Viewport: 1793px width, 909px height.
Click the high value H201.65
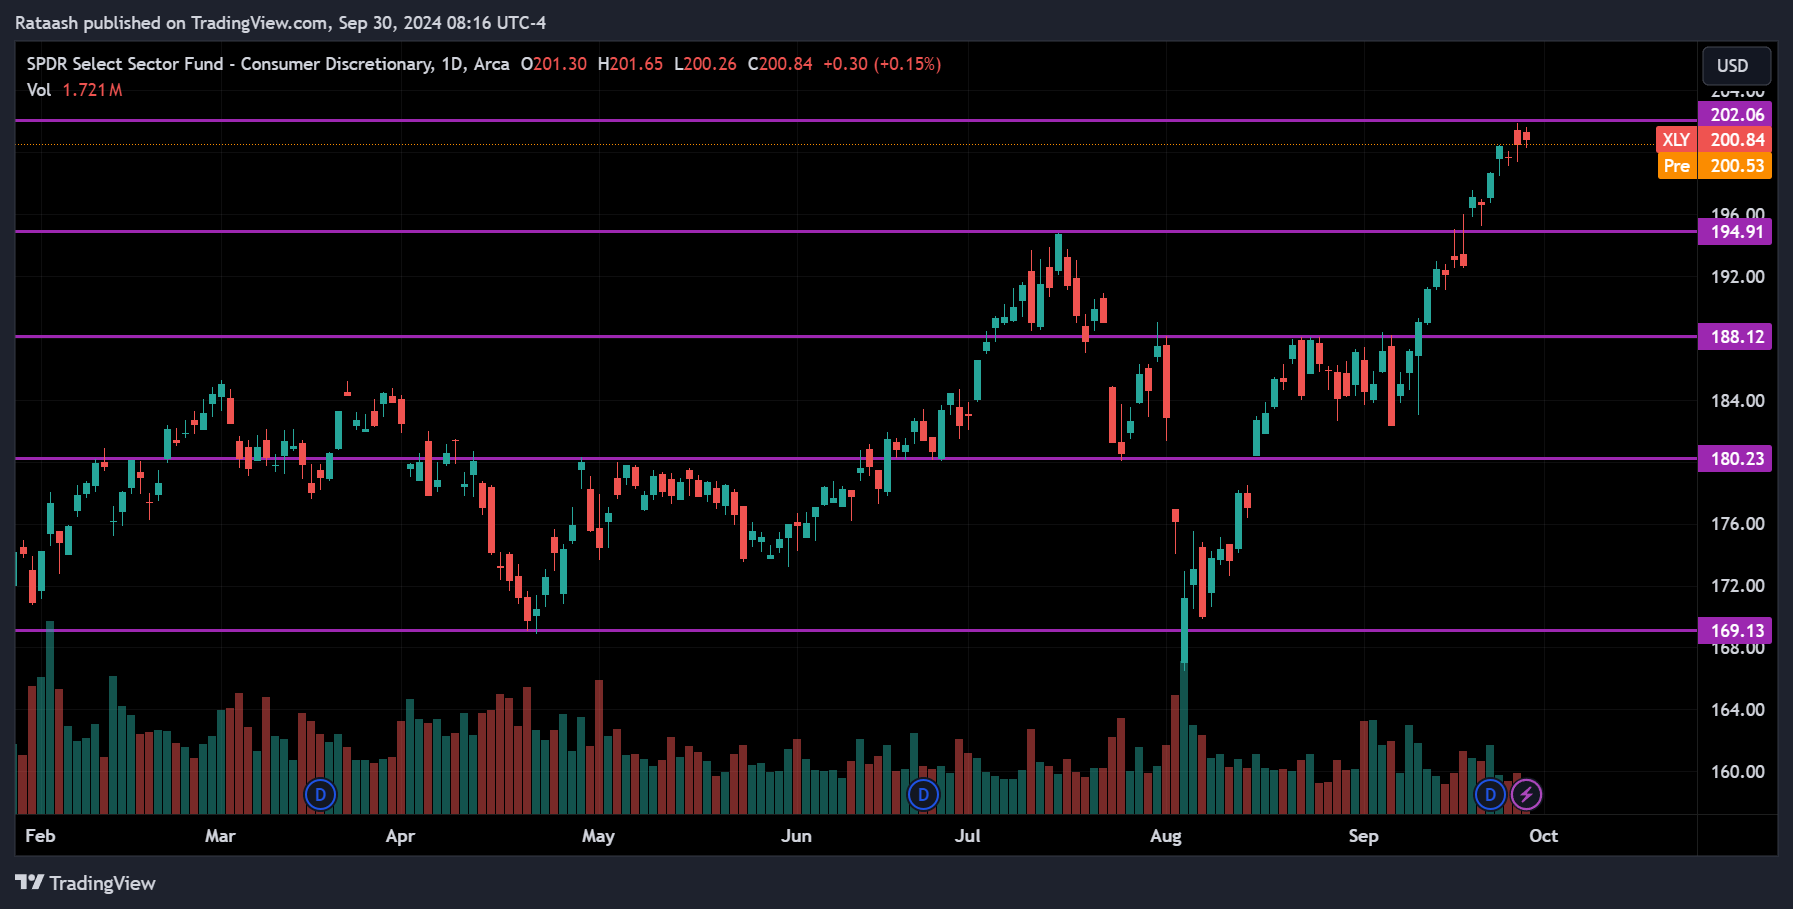[x=630, y=64]
